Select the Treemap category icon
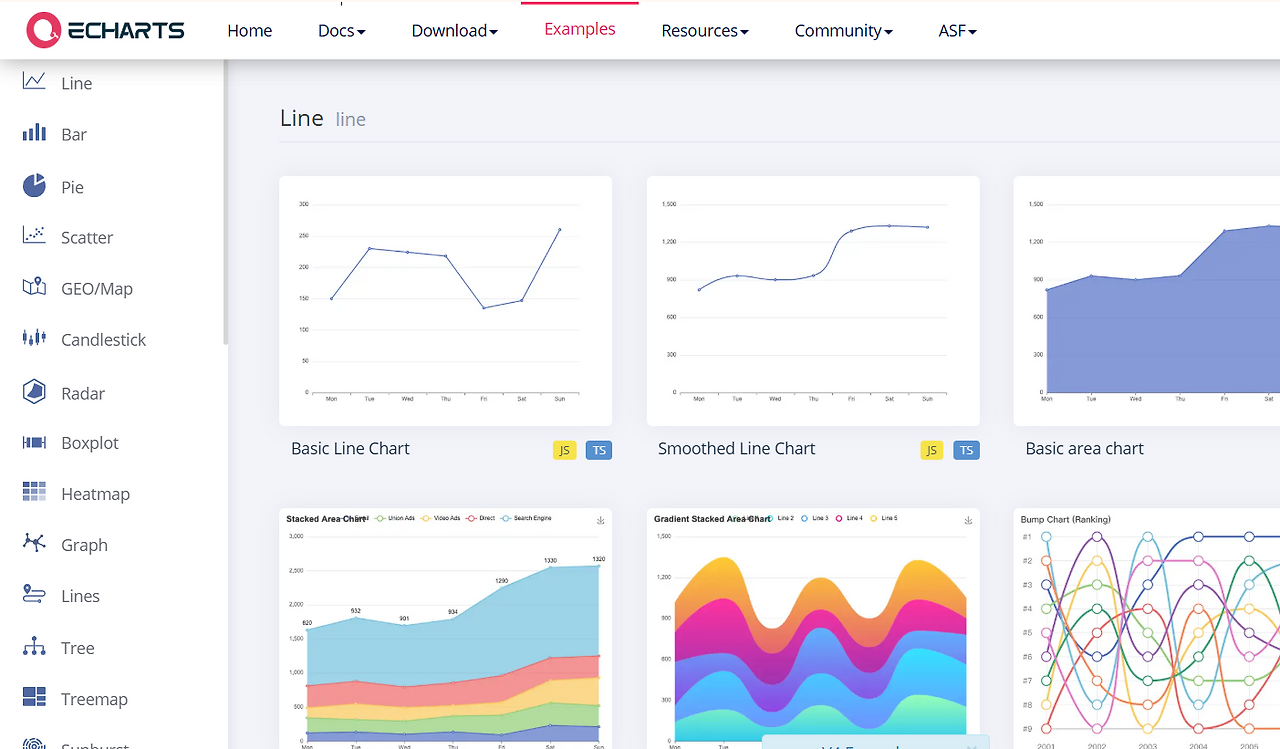 (x=34, y=697)
